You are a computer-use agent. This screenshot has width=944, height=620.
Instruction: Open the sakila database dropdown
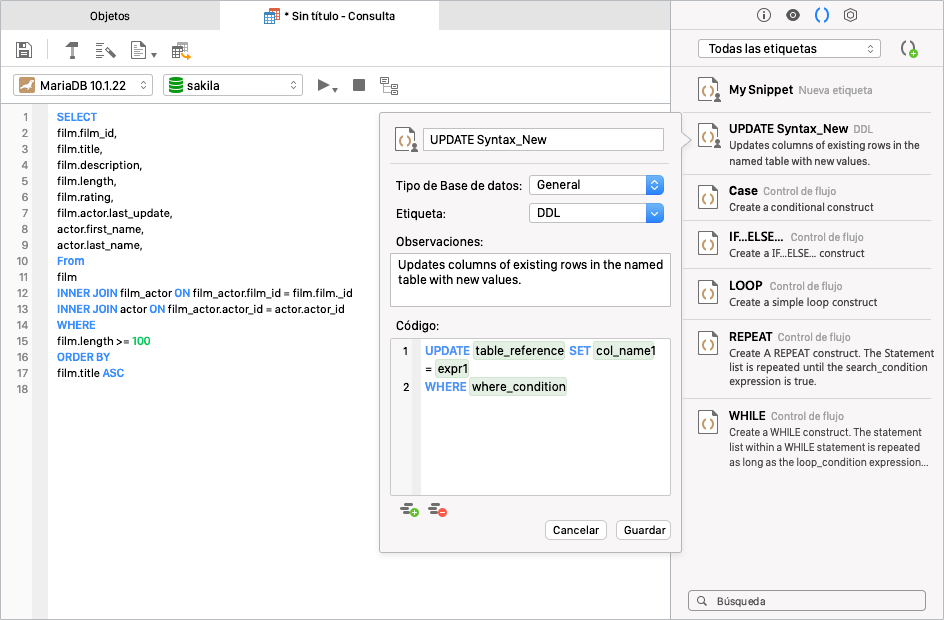[x=232, y=85]
